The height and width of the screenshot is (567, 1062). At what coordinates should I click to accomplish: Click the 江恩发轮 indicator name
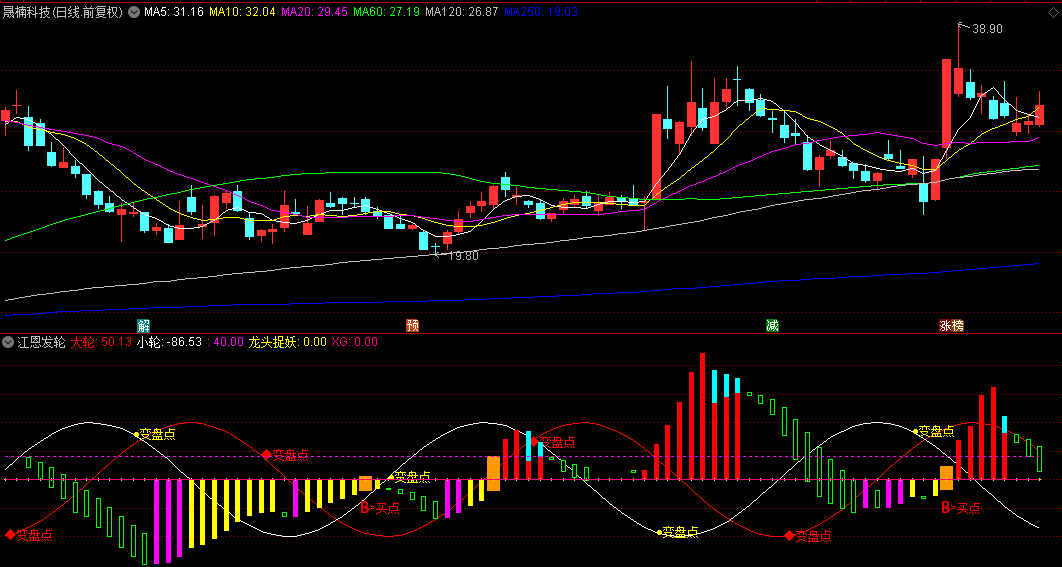(41, 342)
